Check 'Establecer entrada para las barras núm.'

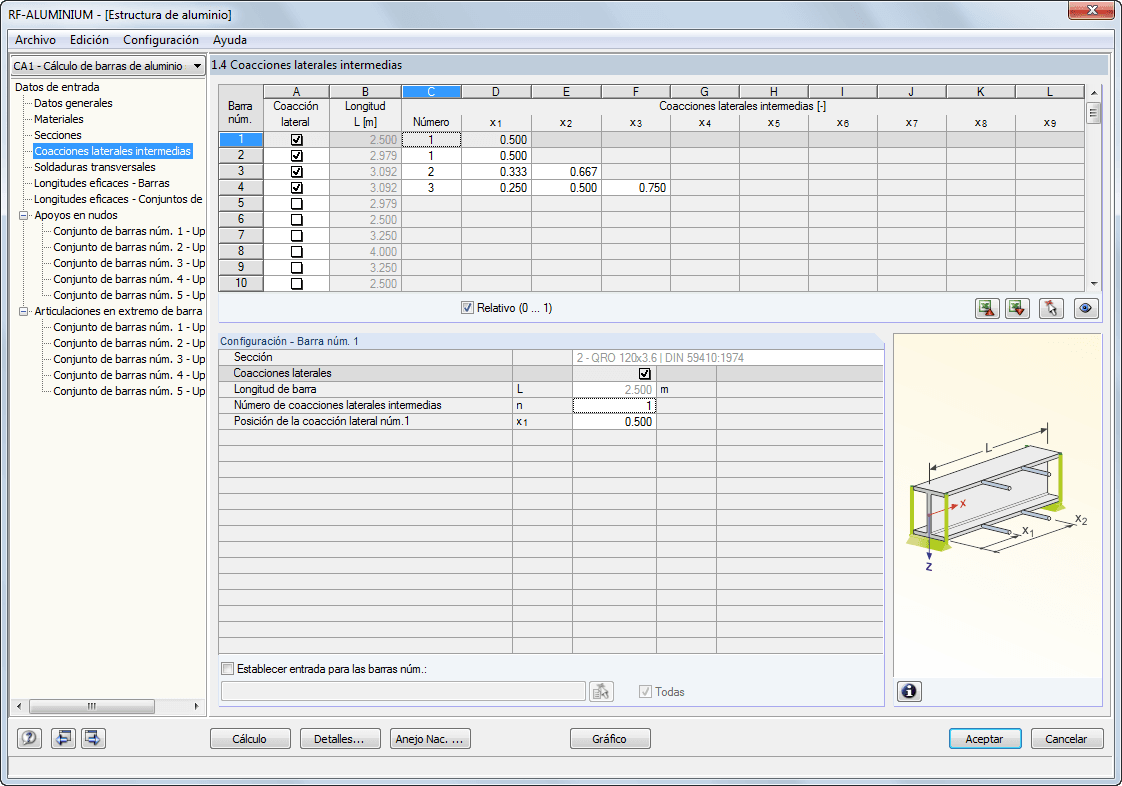coord(228,669)
